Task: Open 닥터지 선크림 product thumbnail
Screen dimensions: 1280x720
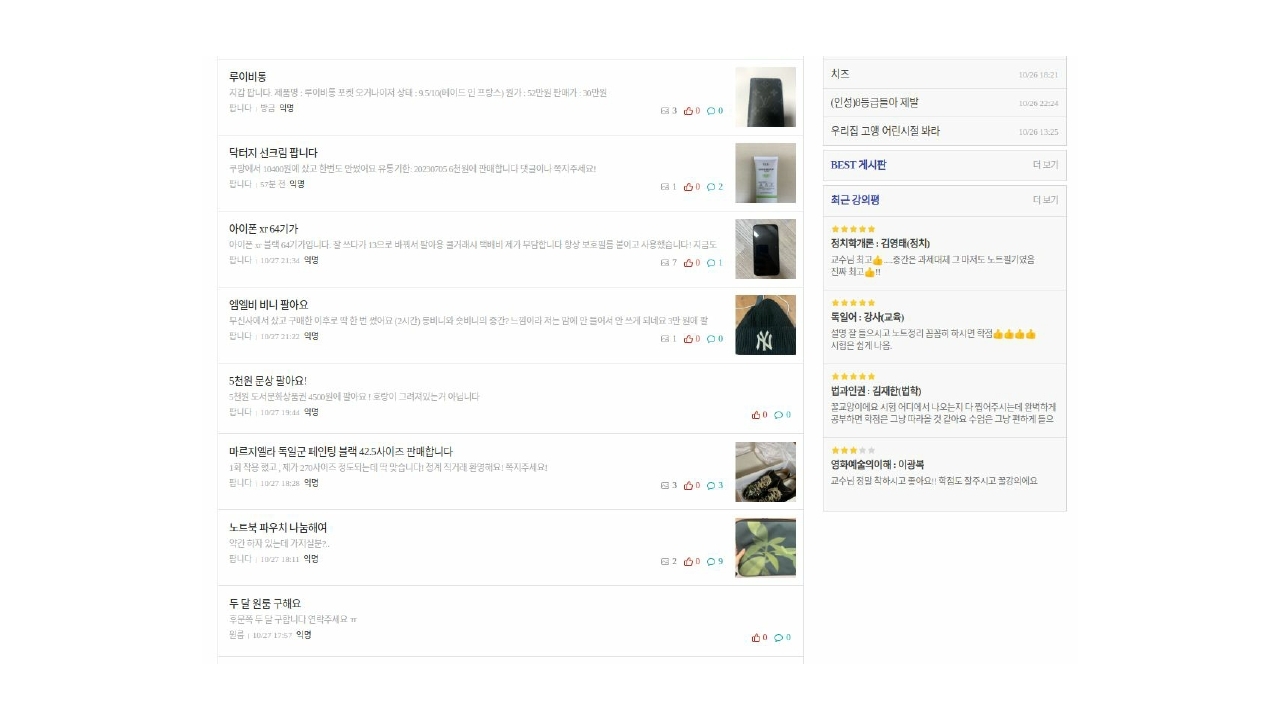Action: tap(765, 173)
